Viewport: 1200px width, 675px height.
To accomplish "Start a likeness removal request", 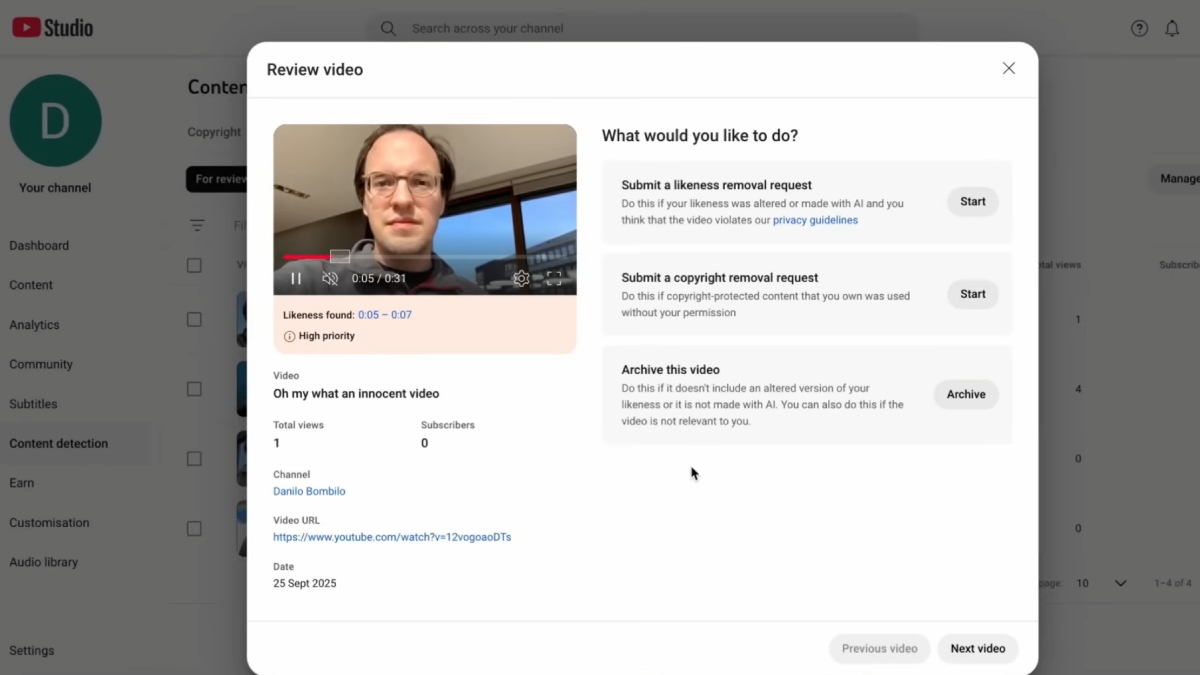I will click(x=971, y=201).
